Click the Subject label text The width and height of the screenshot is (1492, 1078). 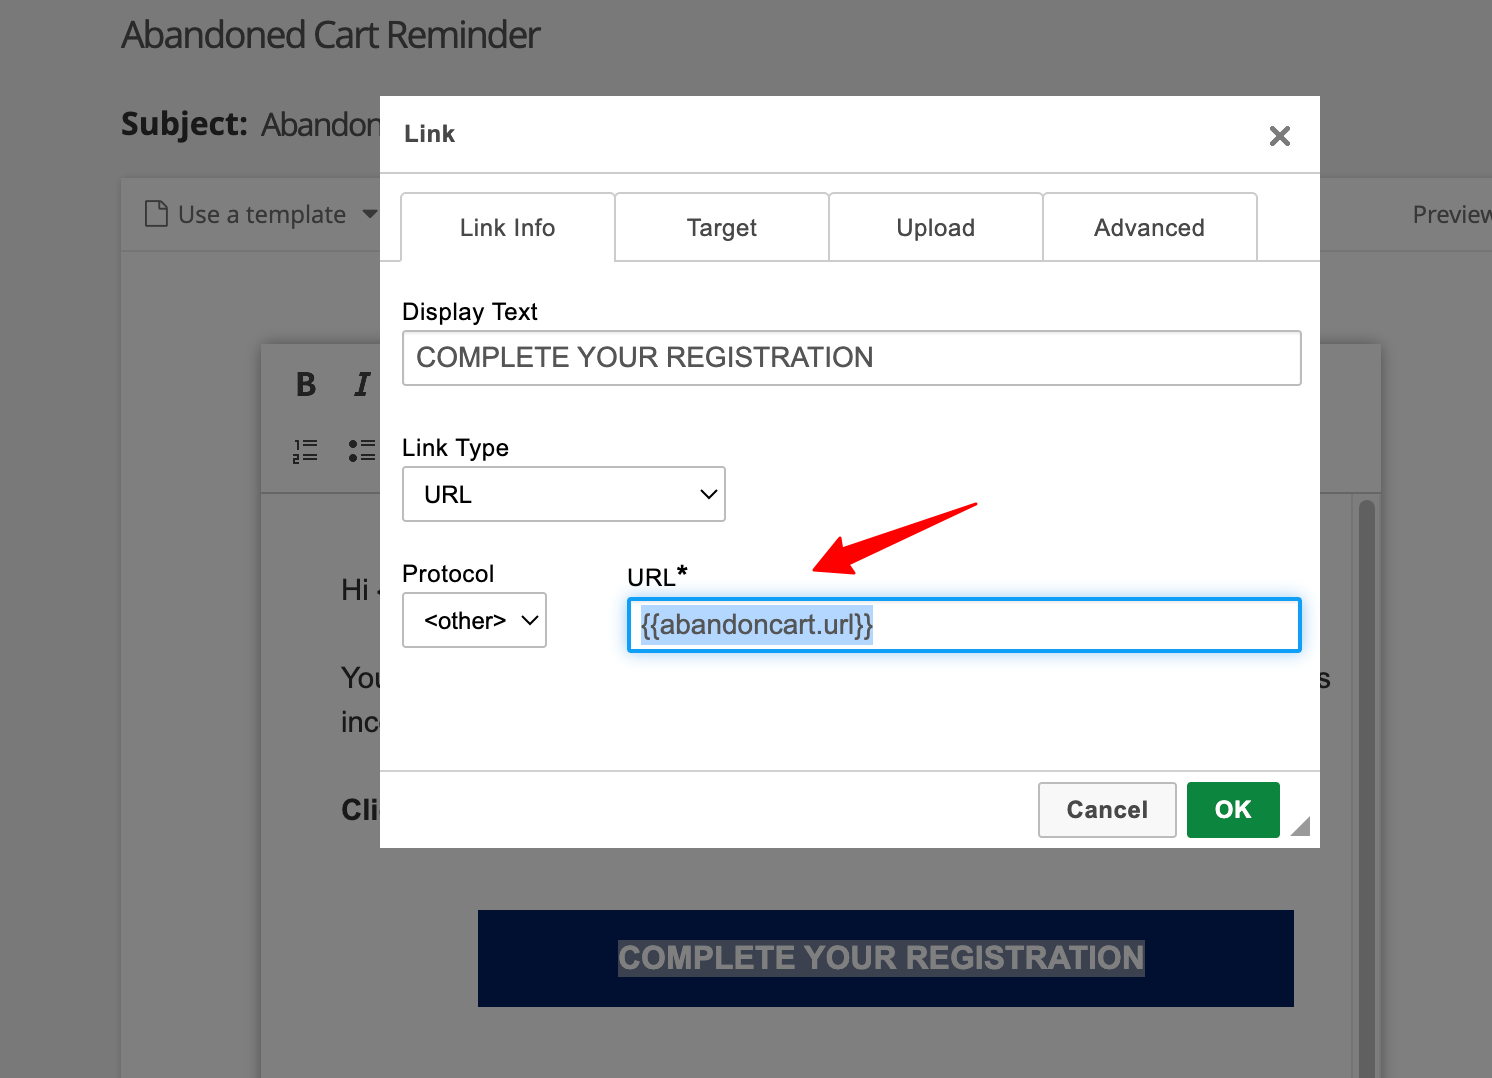pyautogui.click(x=184, y=124)
